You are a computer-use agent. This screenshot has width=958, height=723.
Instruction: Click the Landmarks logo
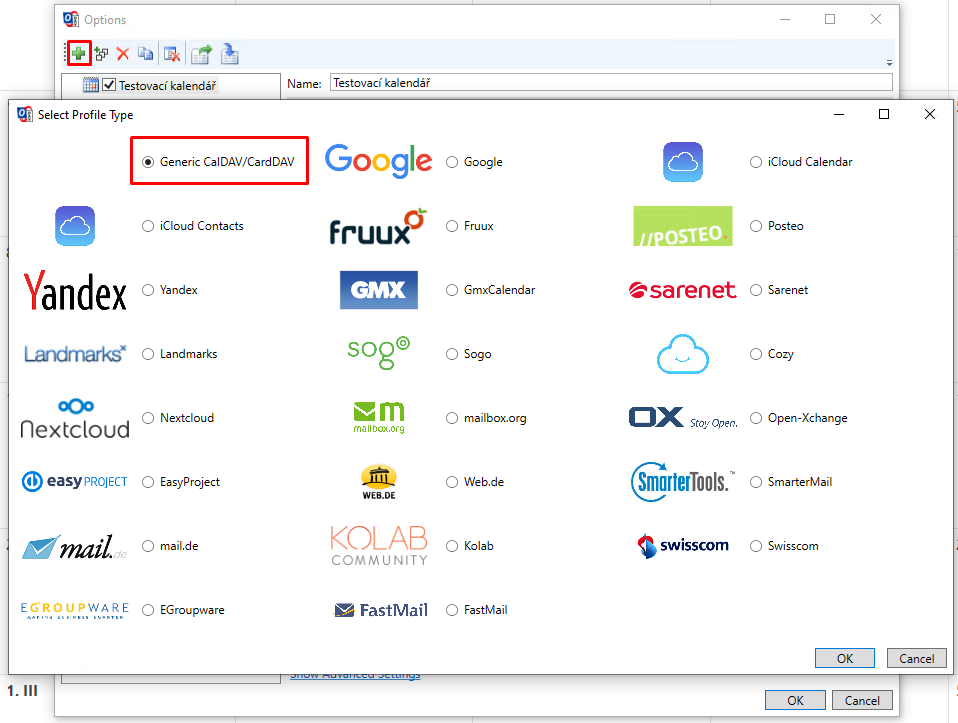coord(75,354)
